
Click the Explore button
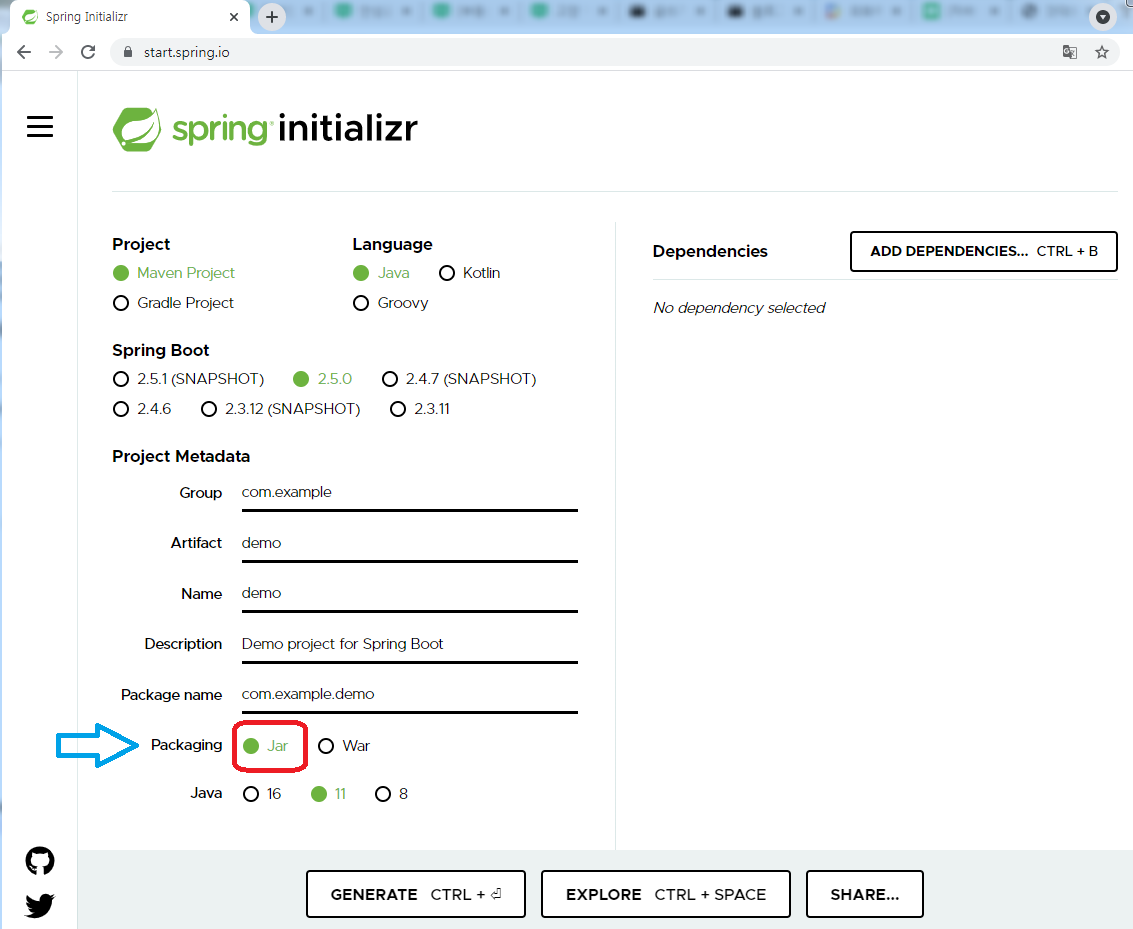[665, 894]
